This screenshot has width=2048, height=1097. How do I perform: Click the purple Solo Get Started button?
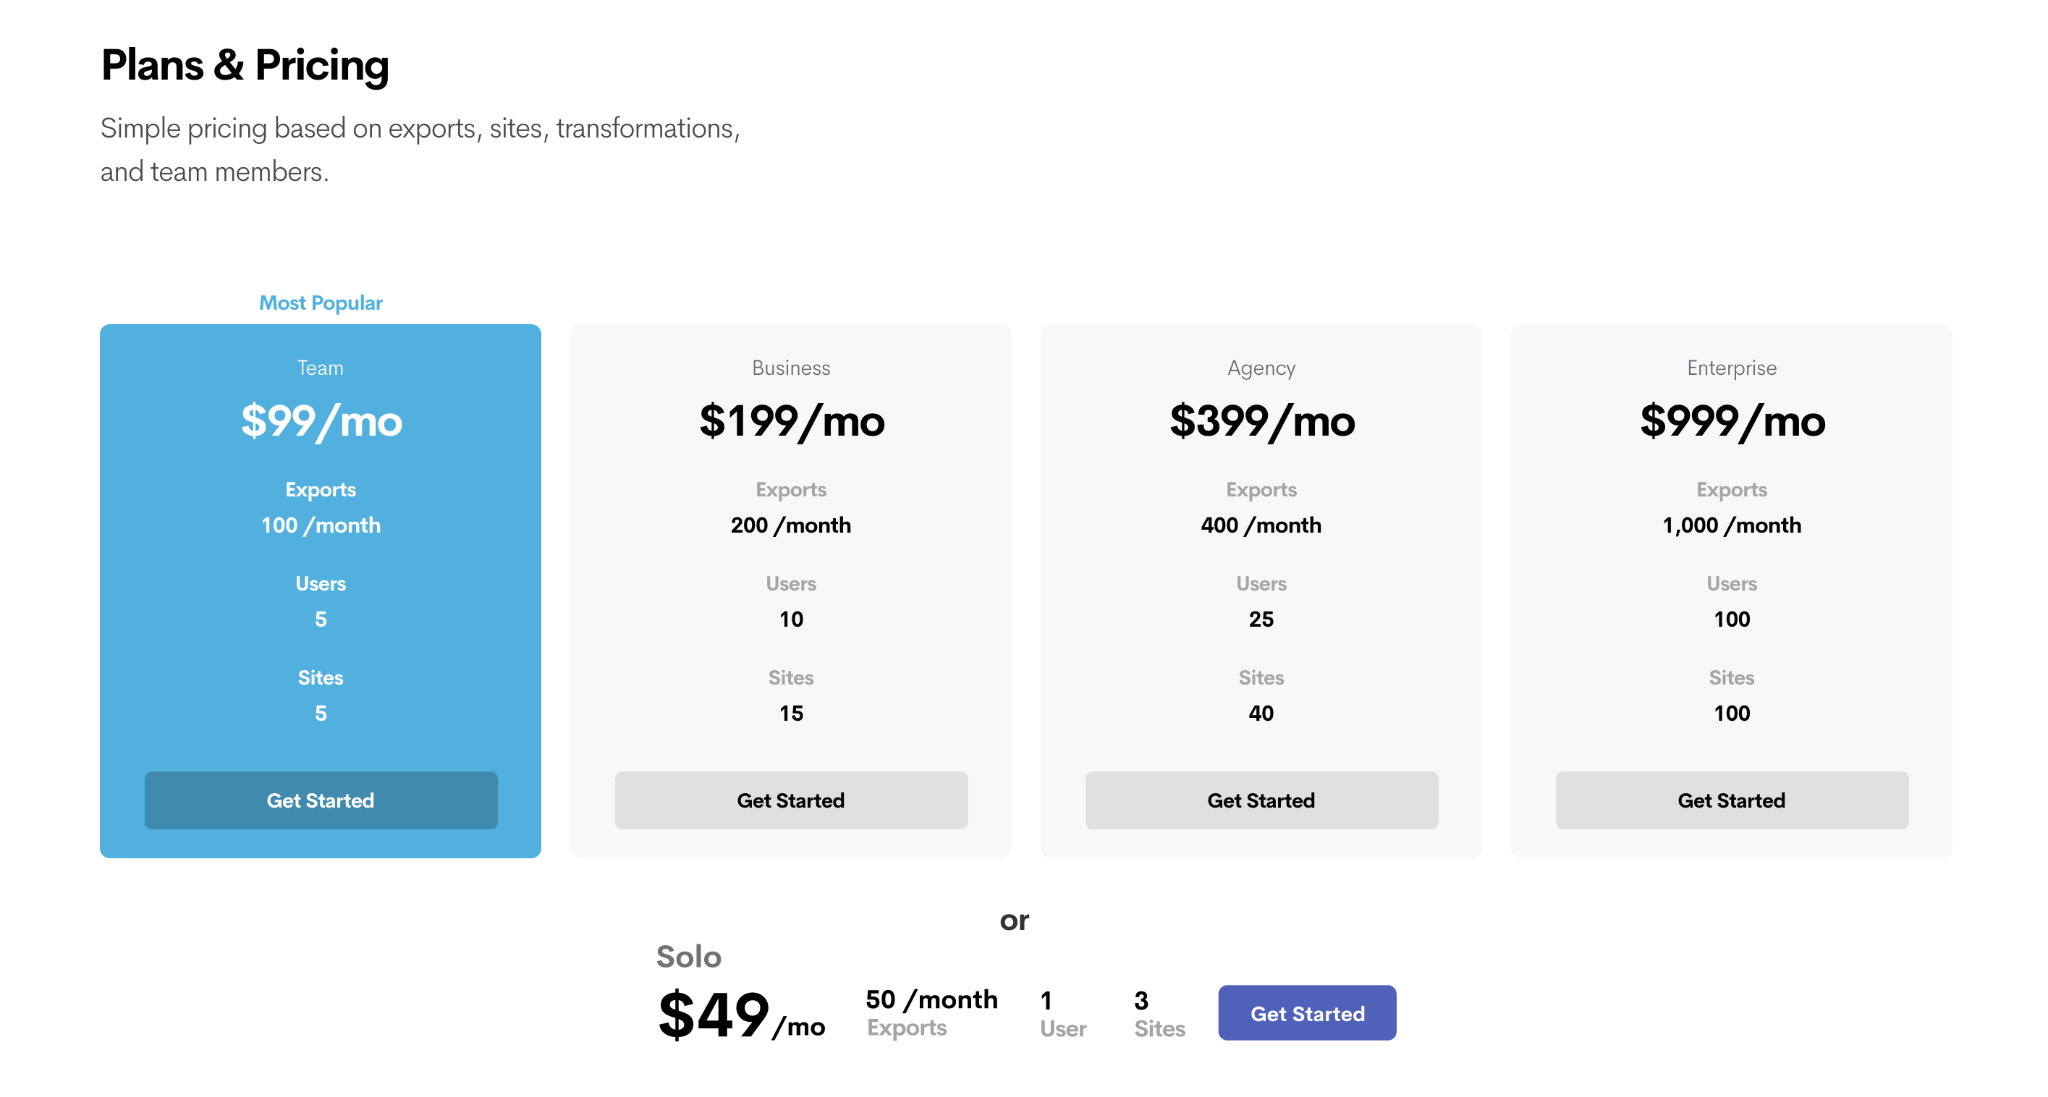coord(1306,1013)
